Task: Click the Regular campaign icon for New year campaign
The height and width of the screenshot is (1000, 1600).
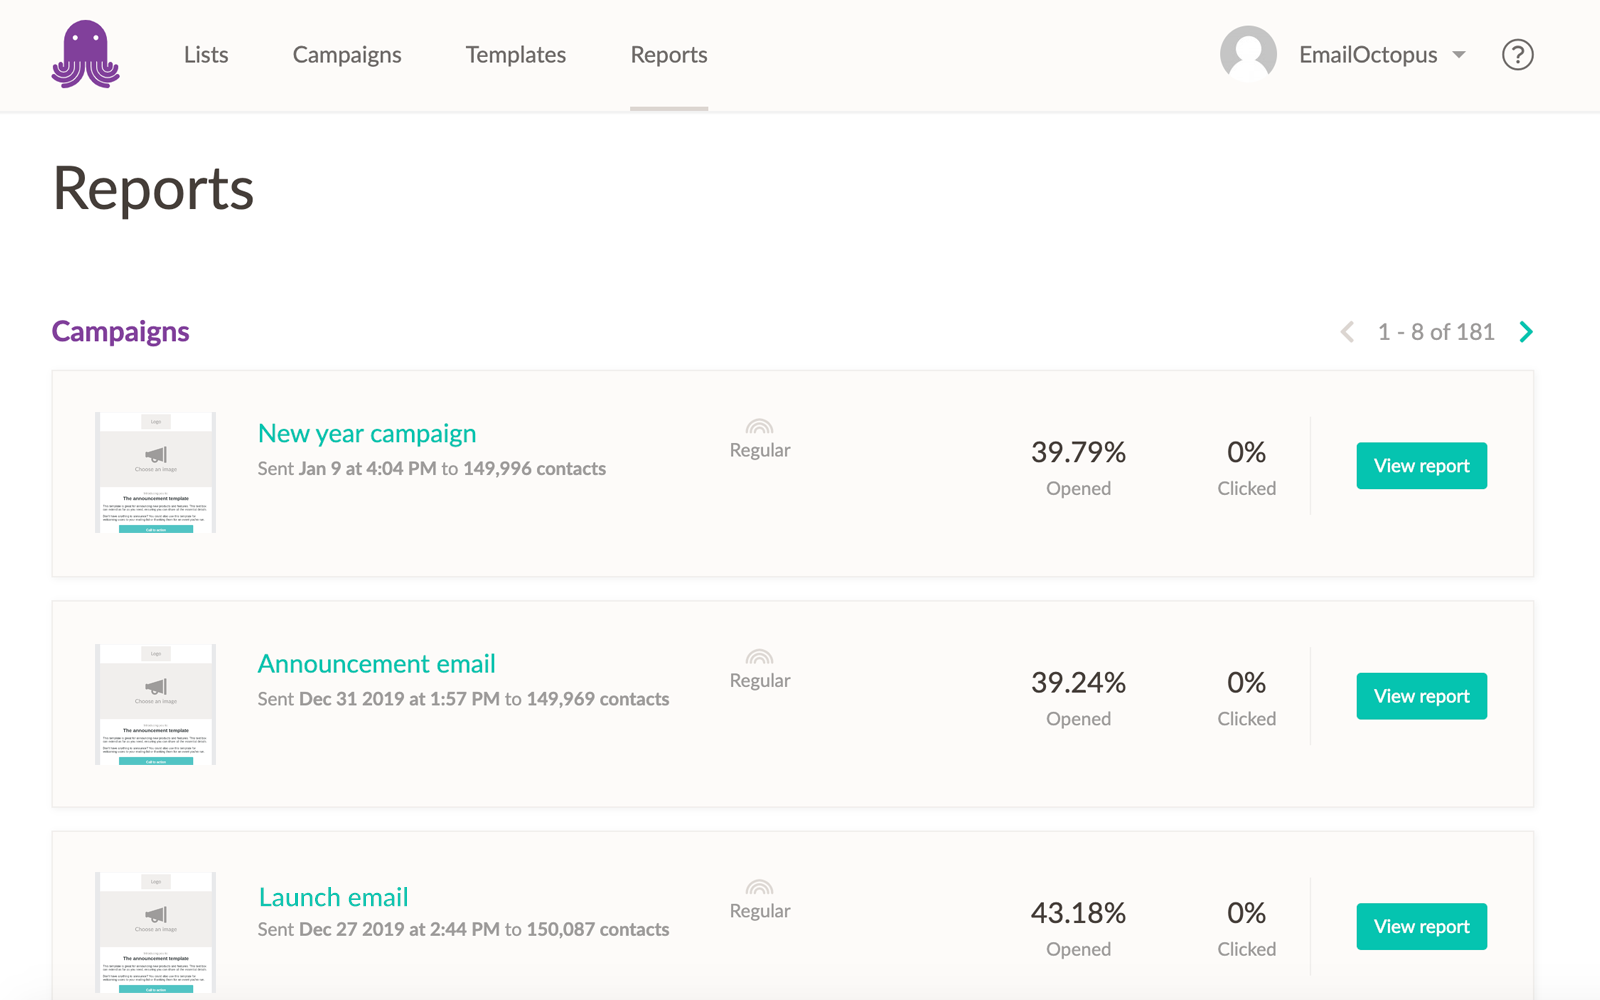Action: coord(759,425)
